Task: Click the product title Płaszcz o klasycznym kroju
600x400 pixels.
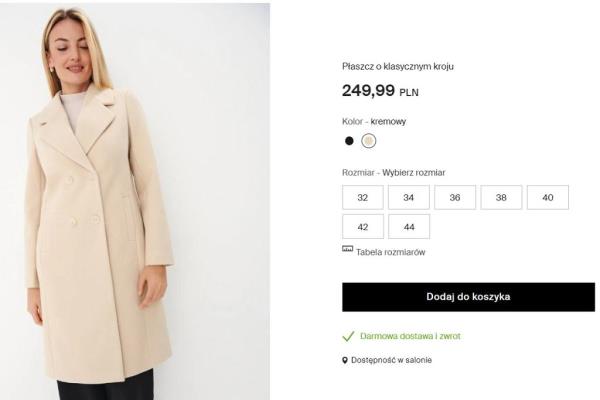Action: click(400, 66)
